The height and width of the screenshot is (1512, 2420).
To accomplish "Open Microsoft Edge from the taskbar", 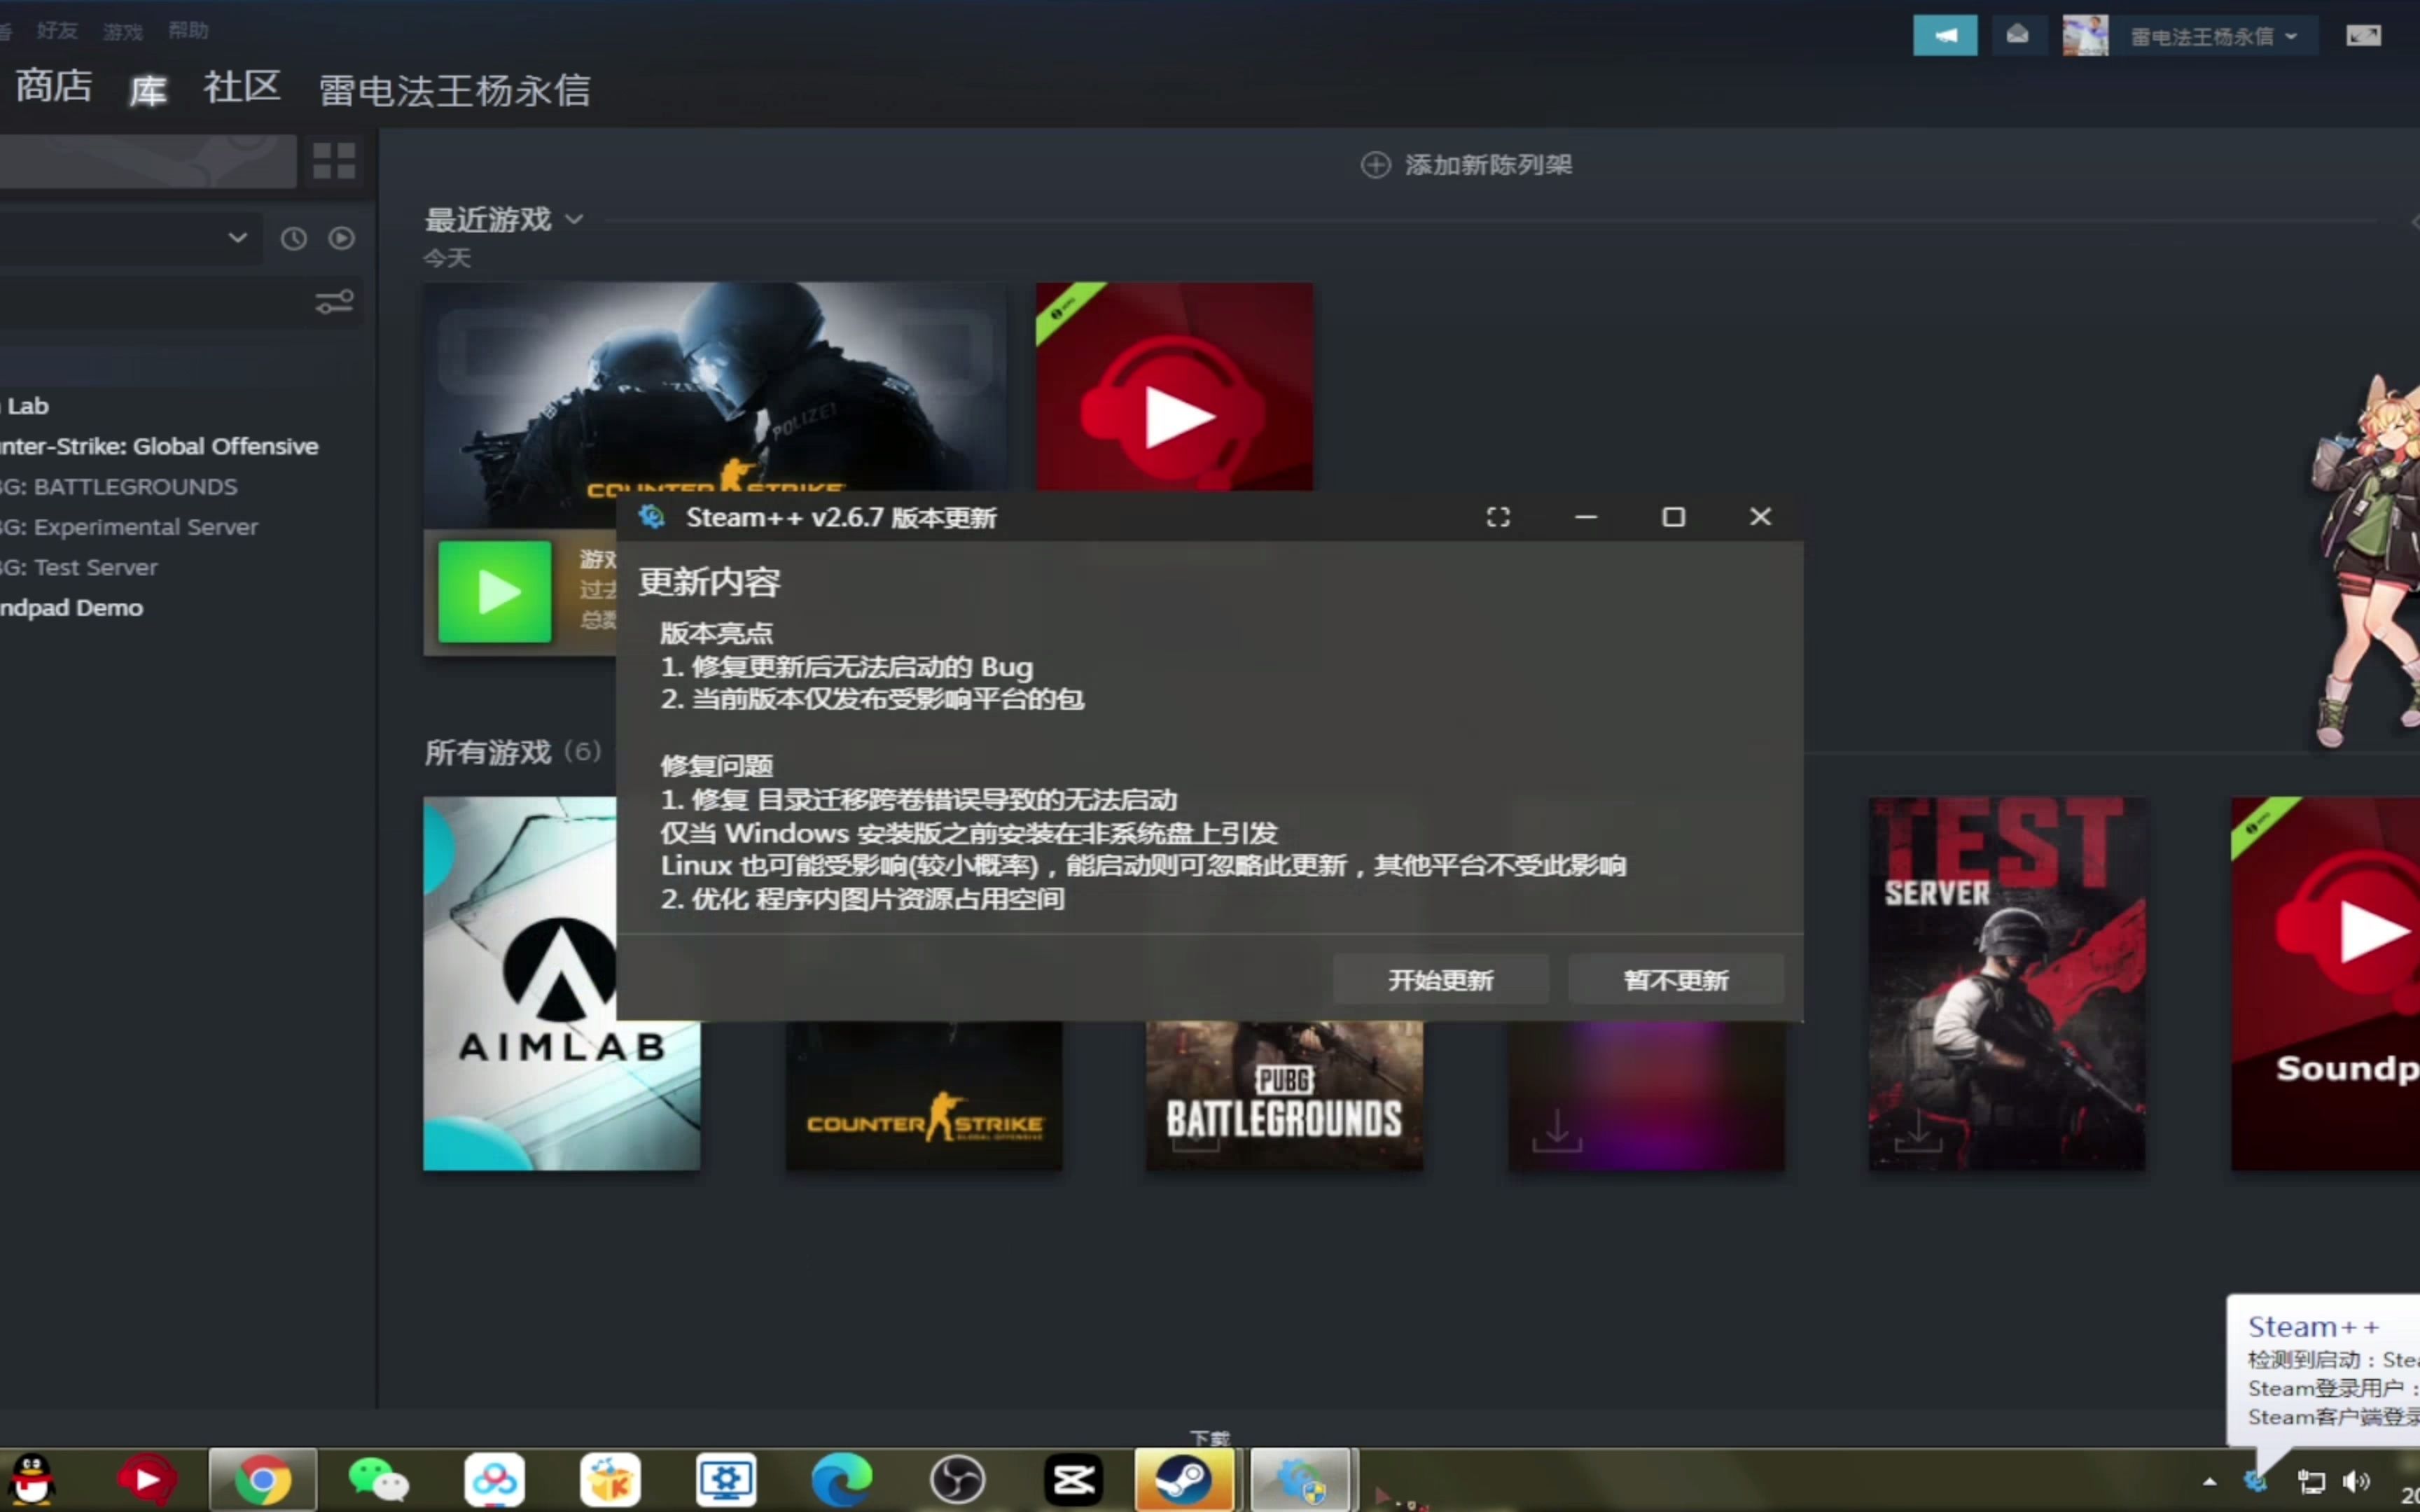I will tap(842, 1479).
